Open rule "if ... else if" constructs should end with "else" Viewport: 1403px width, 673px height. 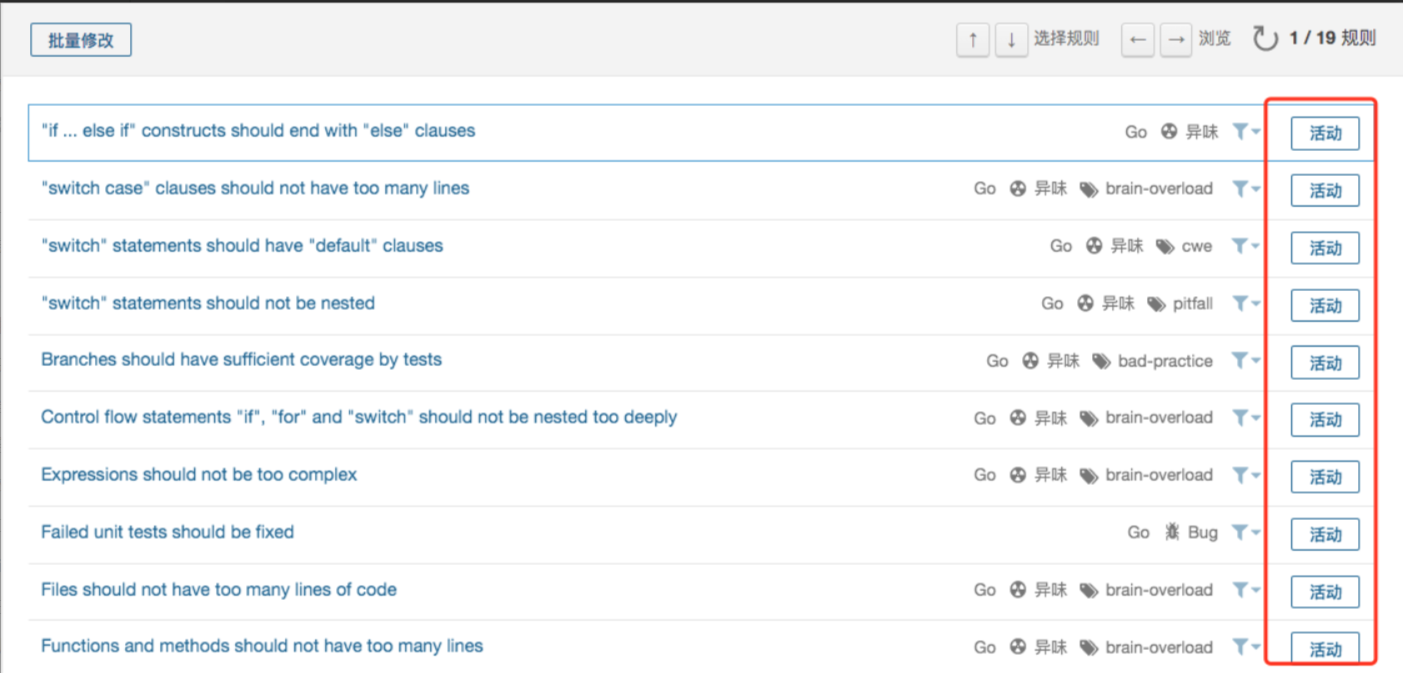point(258,130)
